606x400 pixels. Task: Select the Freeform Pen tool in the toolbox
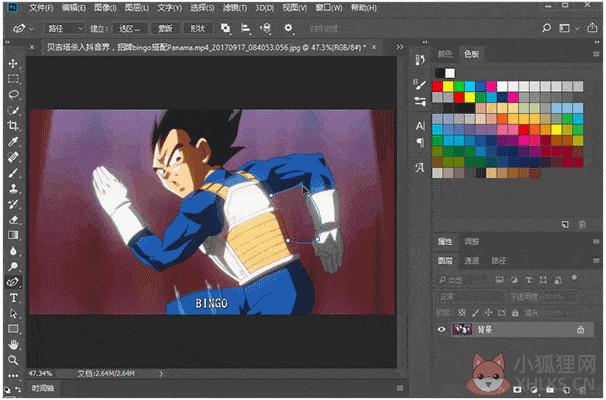[x=13, y=282]
